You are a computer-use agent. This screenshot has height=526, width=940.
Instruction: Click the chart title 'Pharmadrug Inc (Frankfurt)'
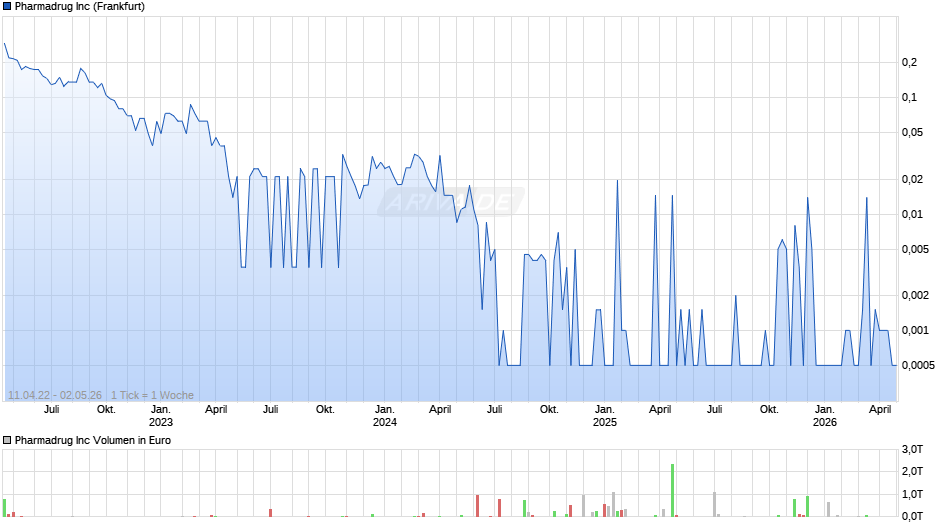coord(80,7)
